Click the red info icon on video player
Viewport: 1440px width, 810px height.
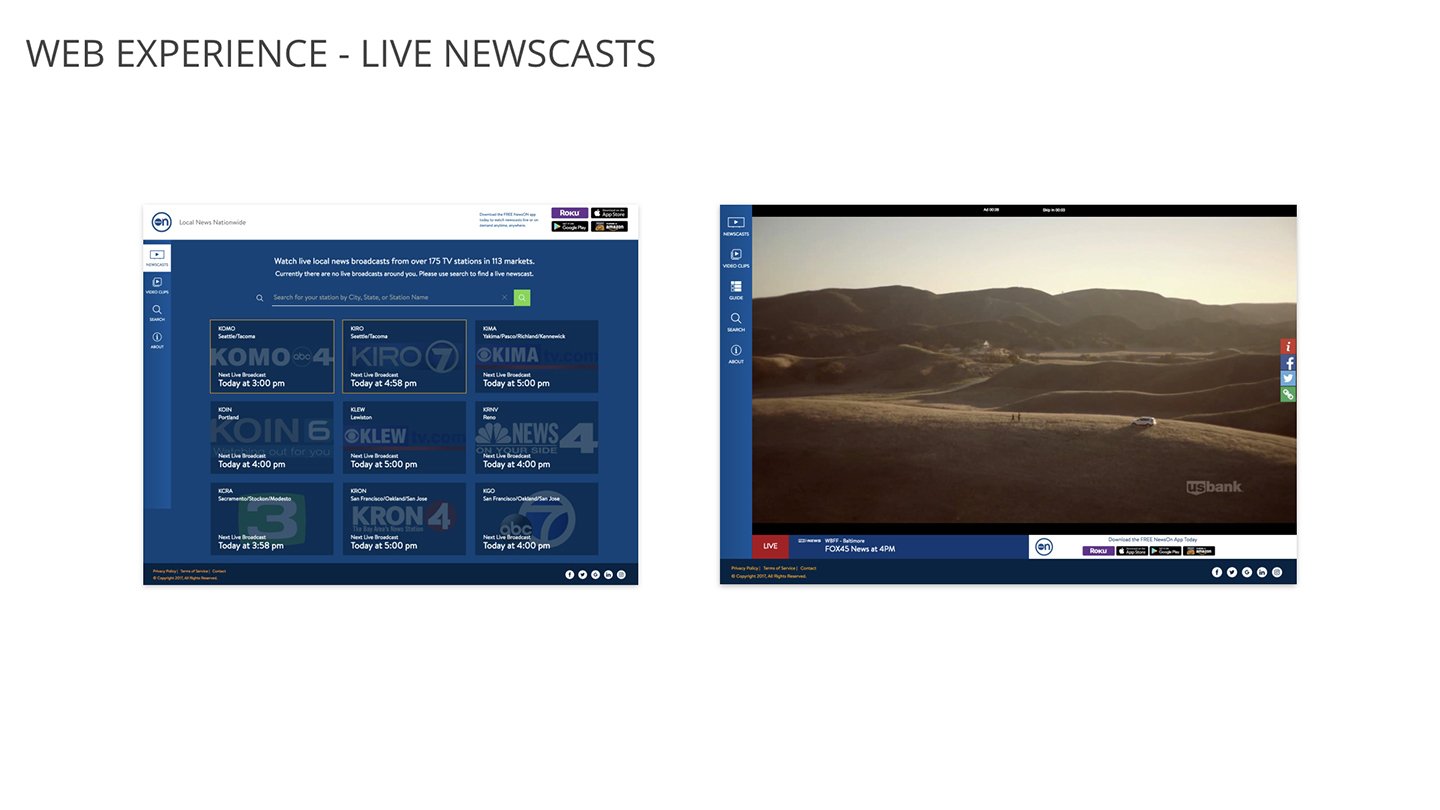pos(1288,346)
